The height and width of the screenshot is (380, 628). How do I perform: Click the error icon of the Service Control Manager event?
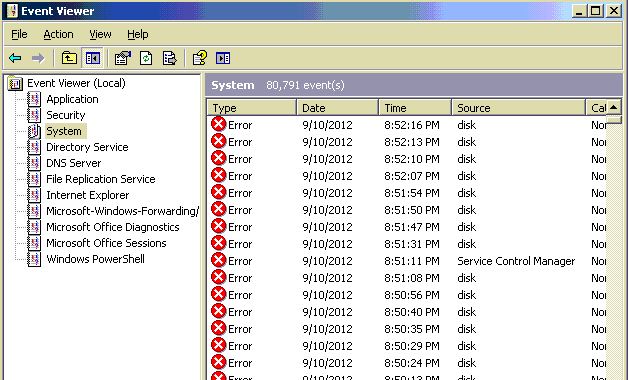219,261
